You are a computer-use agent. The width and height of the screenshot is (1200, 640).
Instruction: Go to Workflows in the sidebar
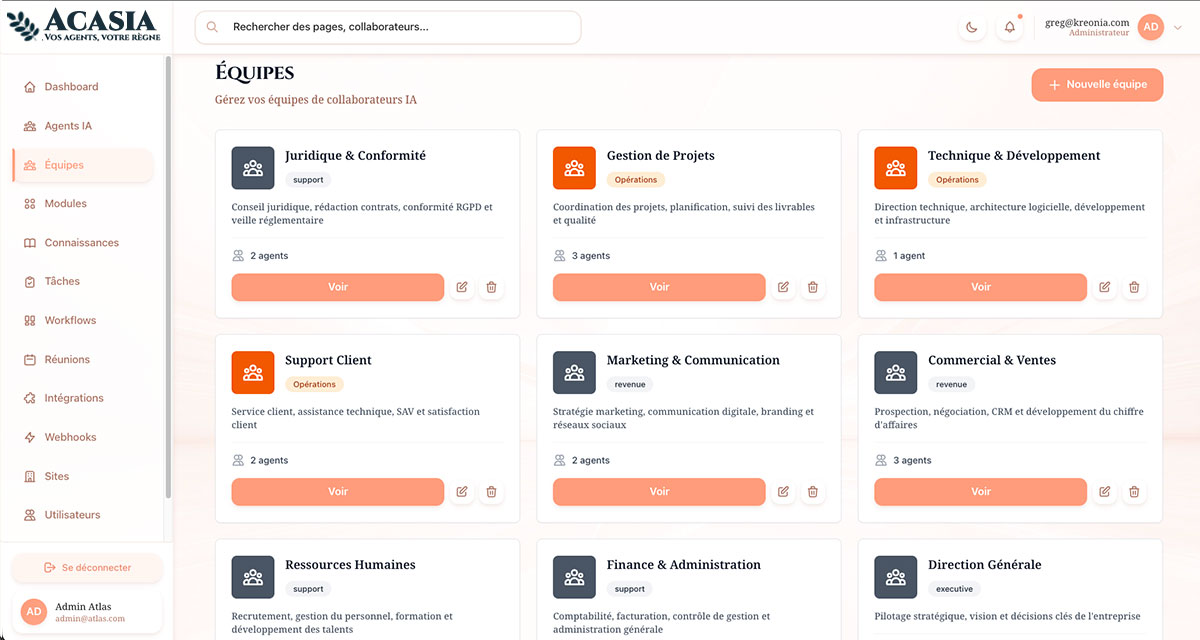70,320
